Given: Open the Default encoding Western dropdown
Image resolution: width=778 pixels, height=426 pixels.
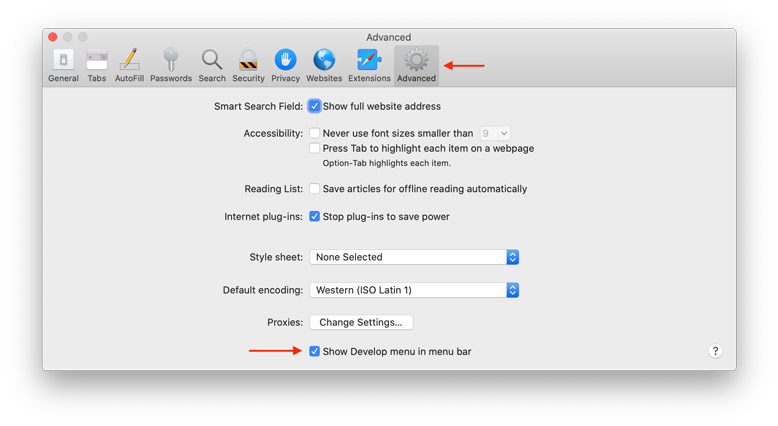Looking at the screenshot, I should (414, 290).
